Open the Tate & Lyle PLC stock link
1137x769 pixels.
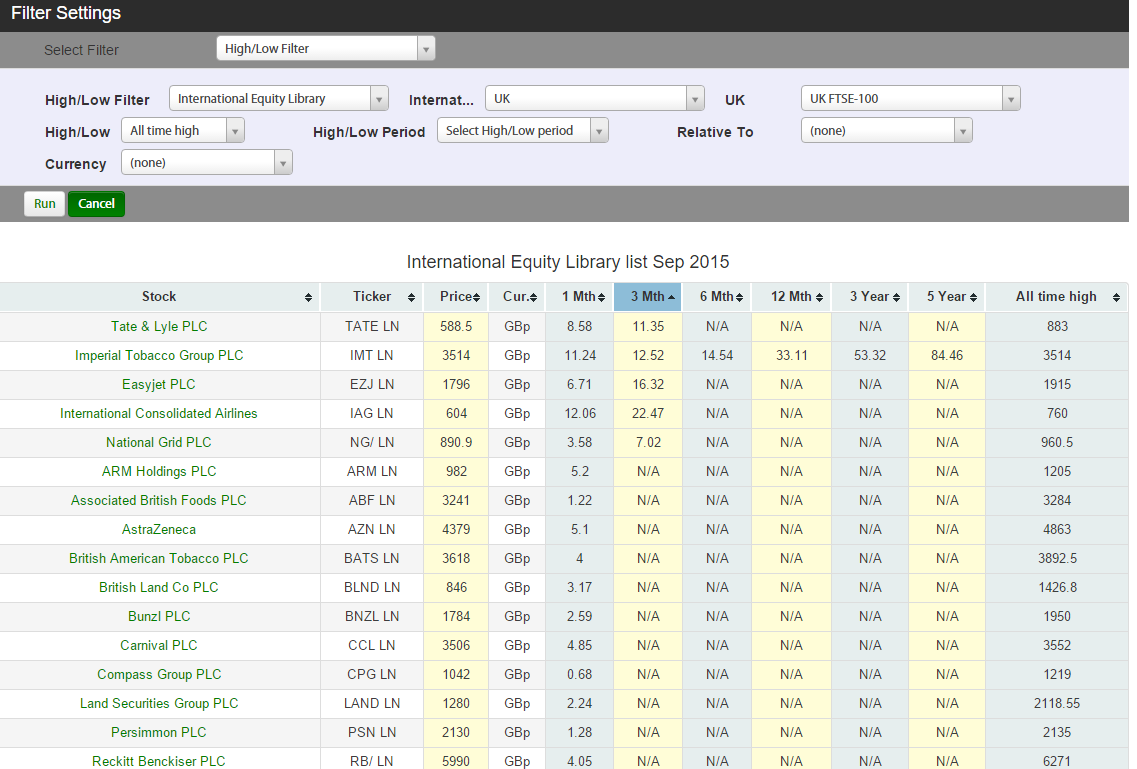(x=159, y=327)
